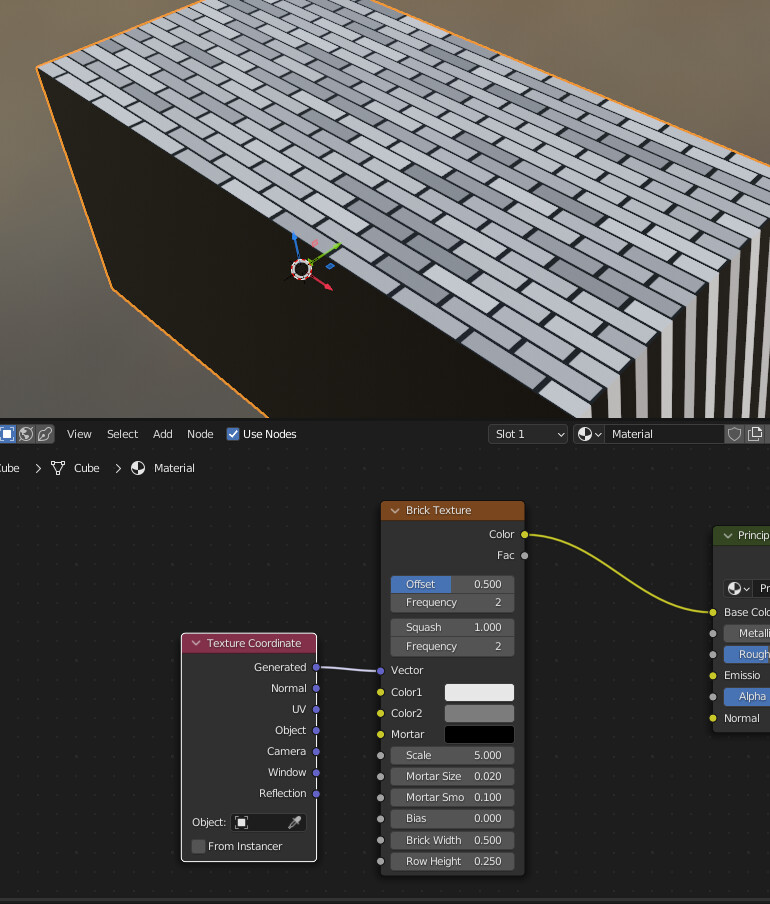Collapse the Texture Coordinate node
The image size is (770, 904).
tap(196, 643)
